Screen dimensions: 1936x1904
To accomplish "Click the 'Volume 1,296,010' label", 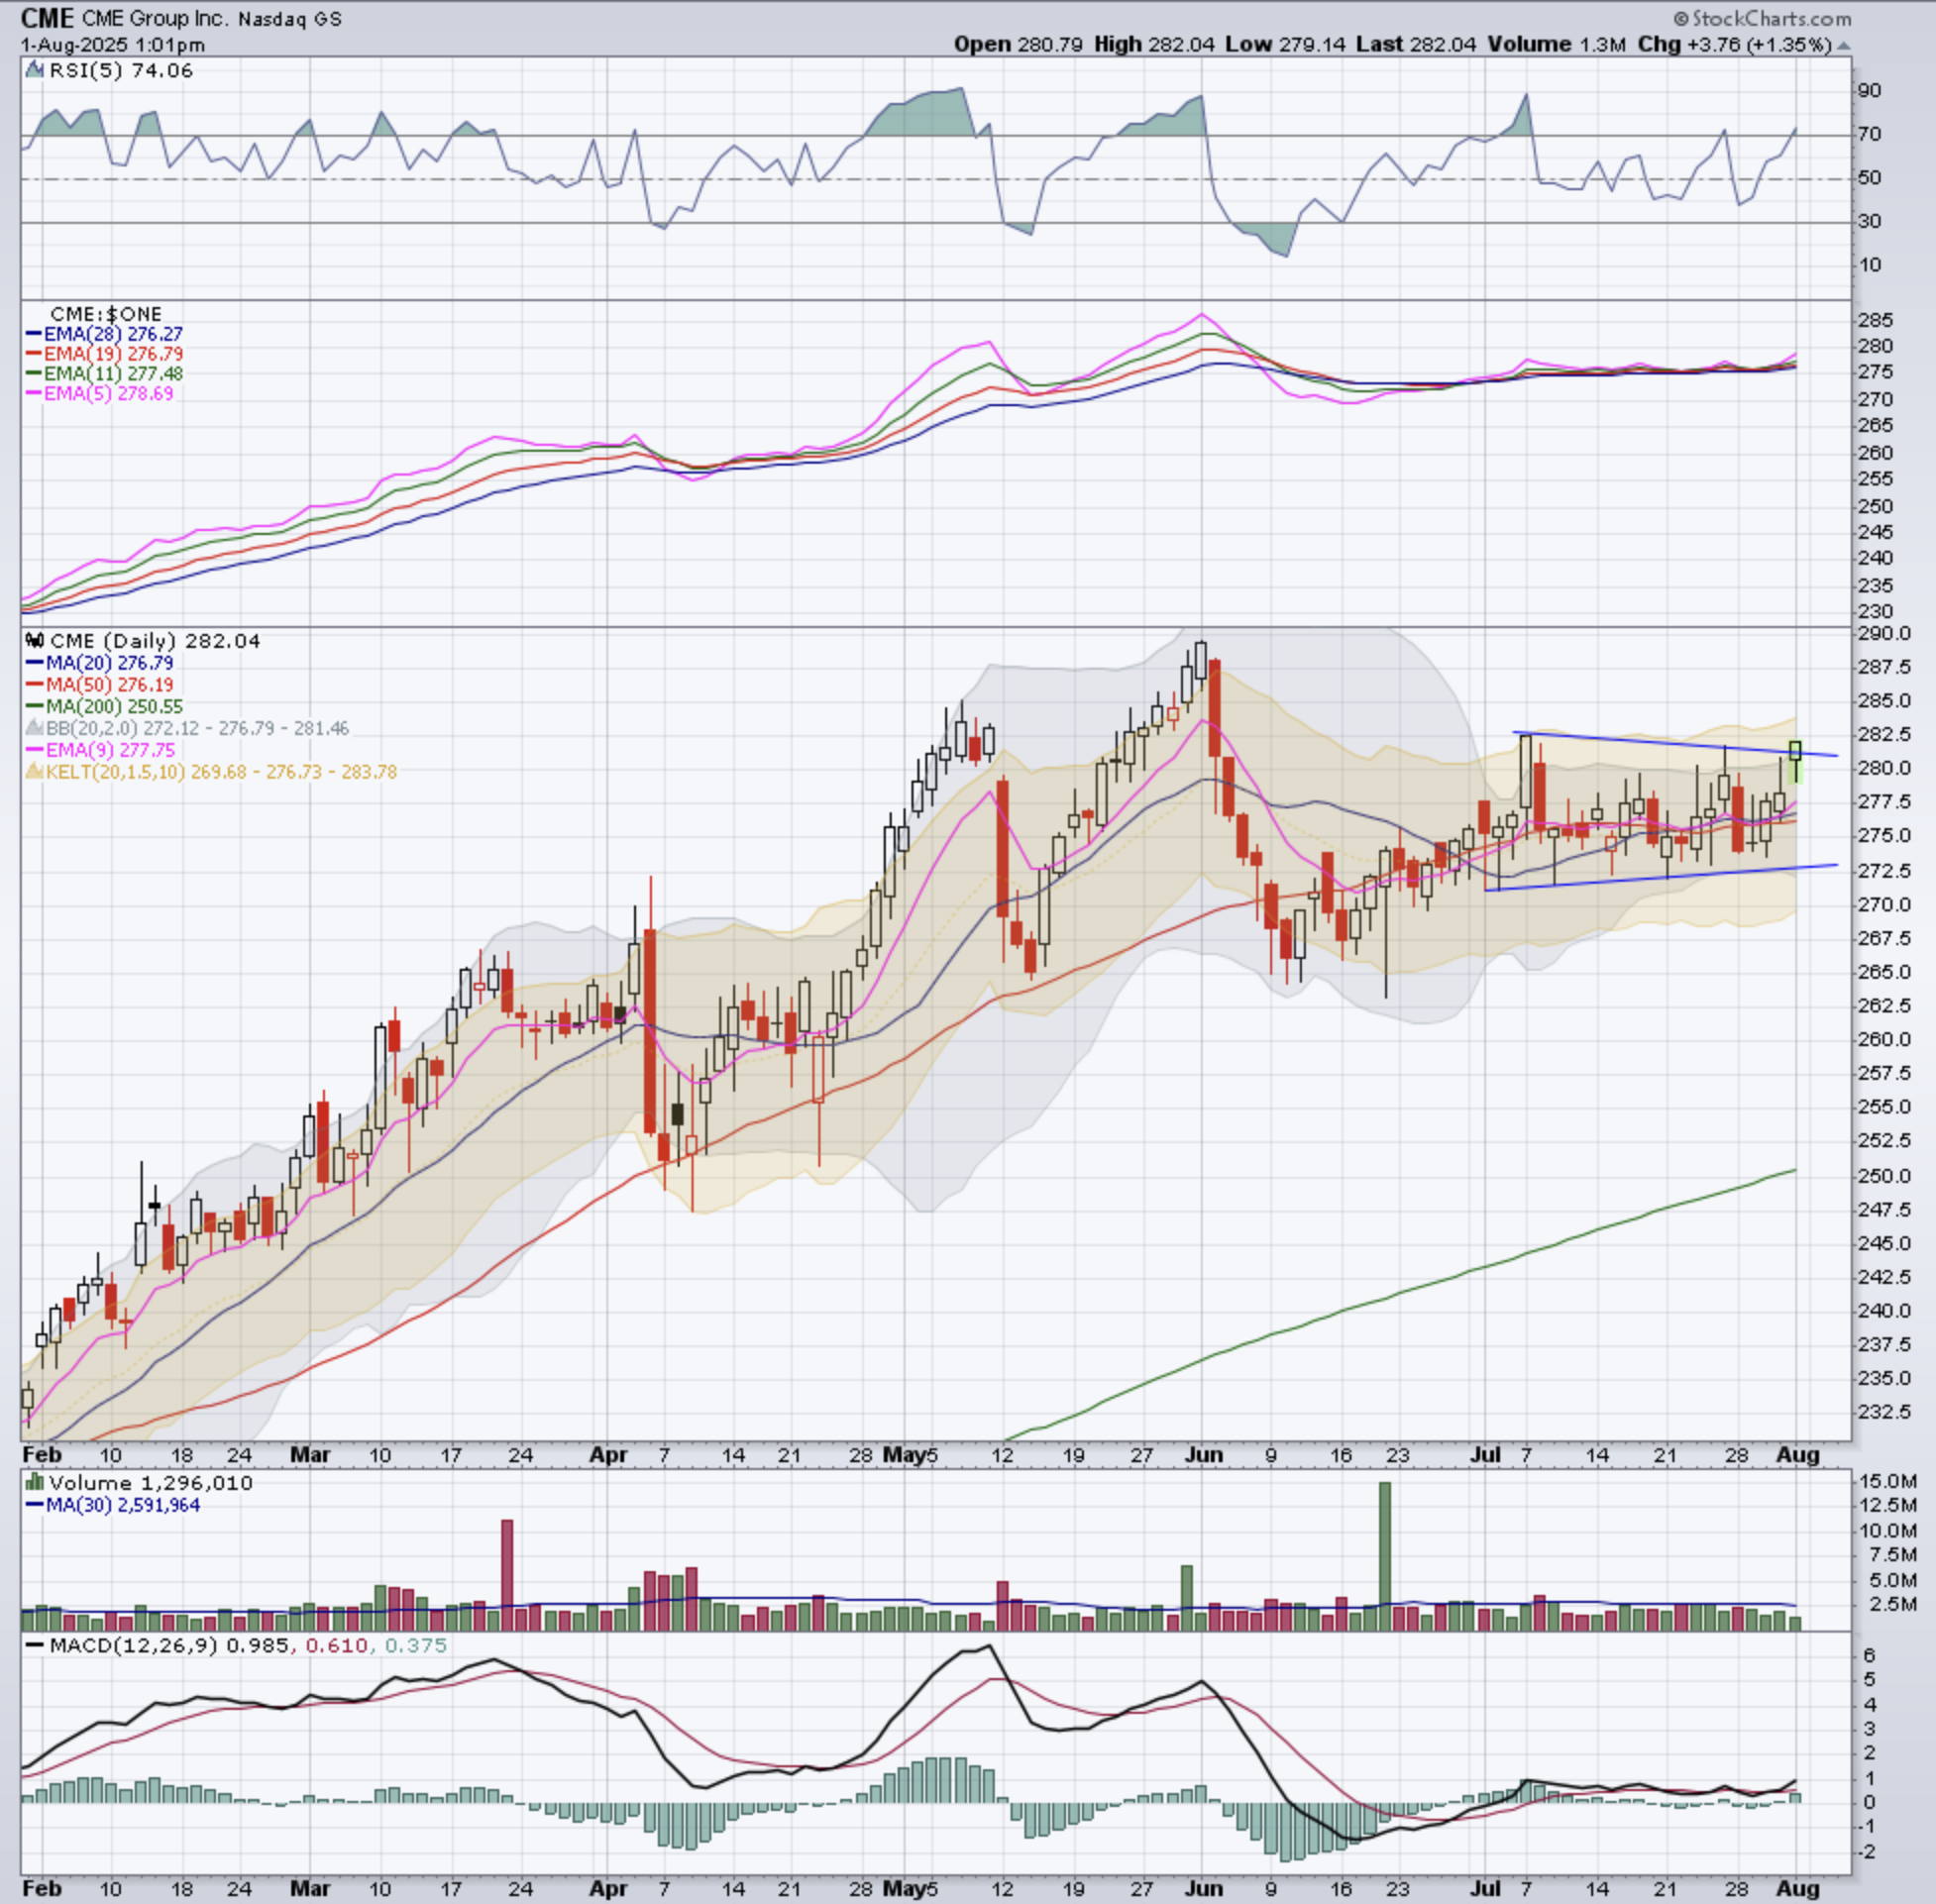I will 151,1483.
